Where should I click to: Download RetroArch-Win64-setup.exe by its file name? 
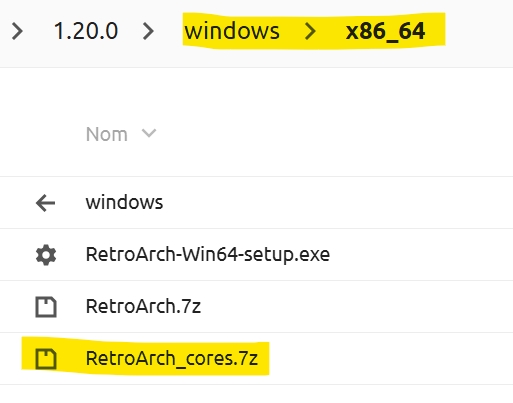(208, 254)
